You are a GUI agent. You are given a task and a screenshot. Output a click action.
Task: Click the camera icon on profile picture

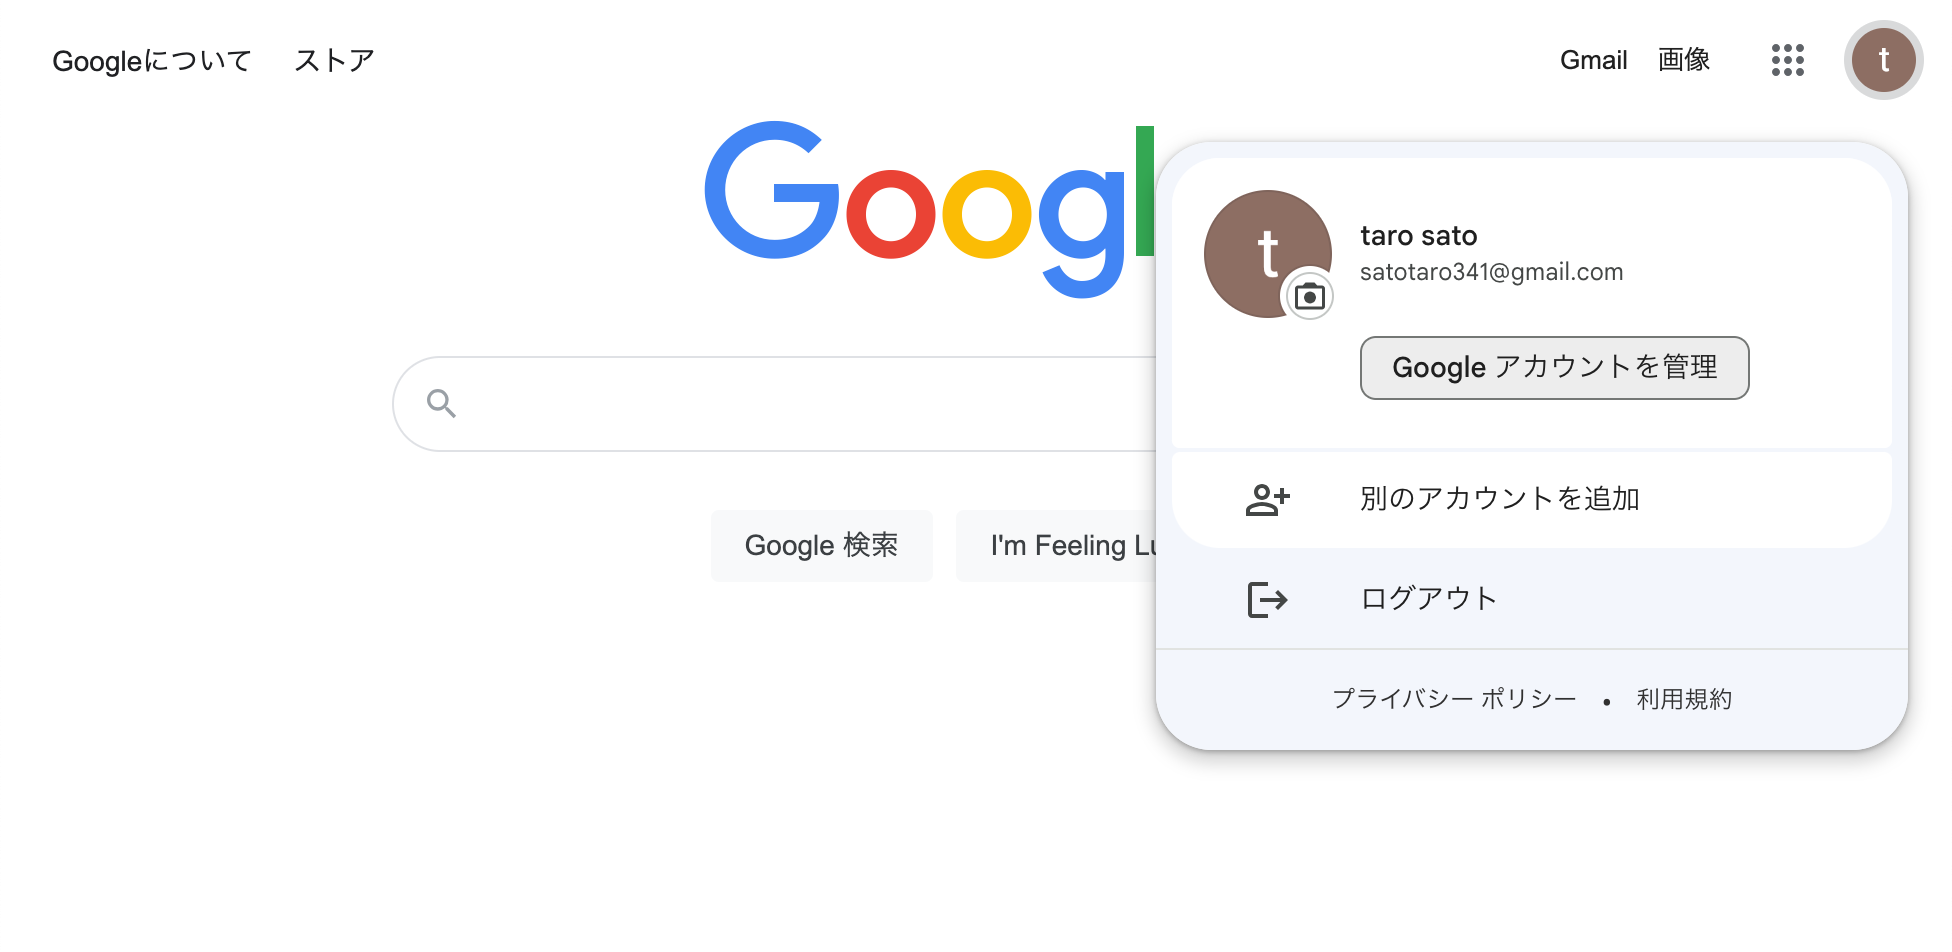point(1309,296)
